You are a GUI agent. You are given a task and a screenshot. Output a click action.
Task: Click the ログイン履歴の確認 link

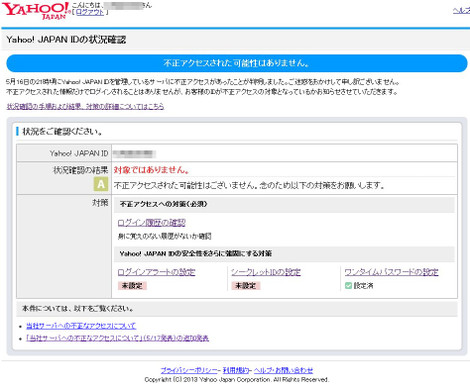click(152, 222)
